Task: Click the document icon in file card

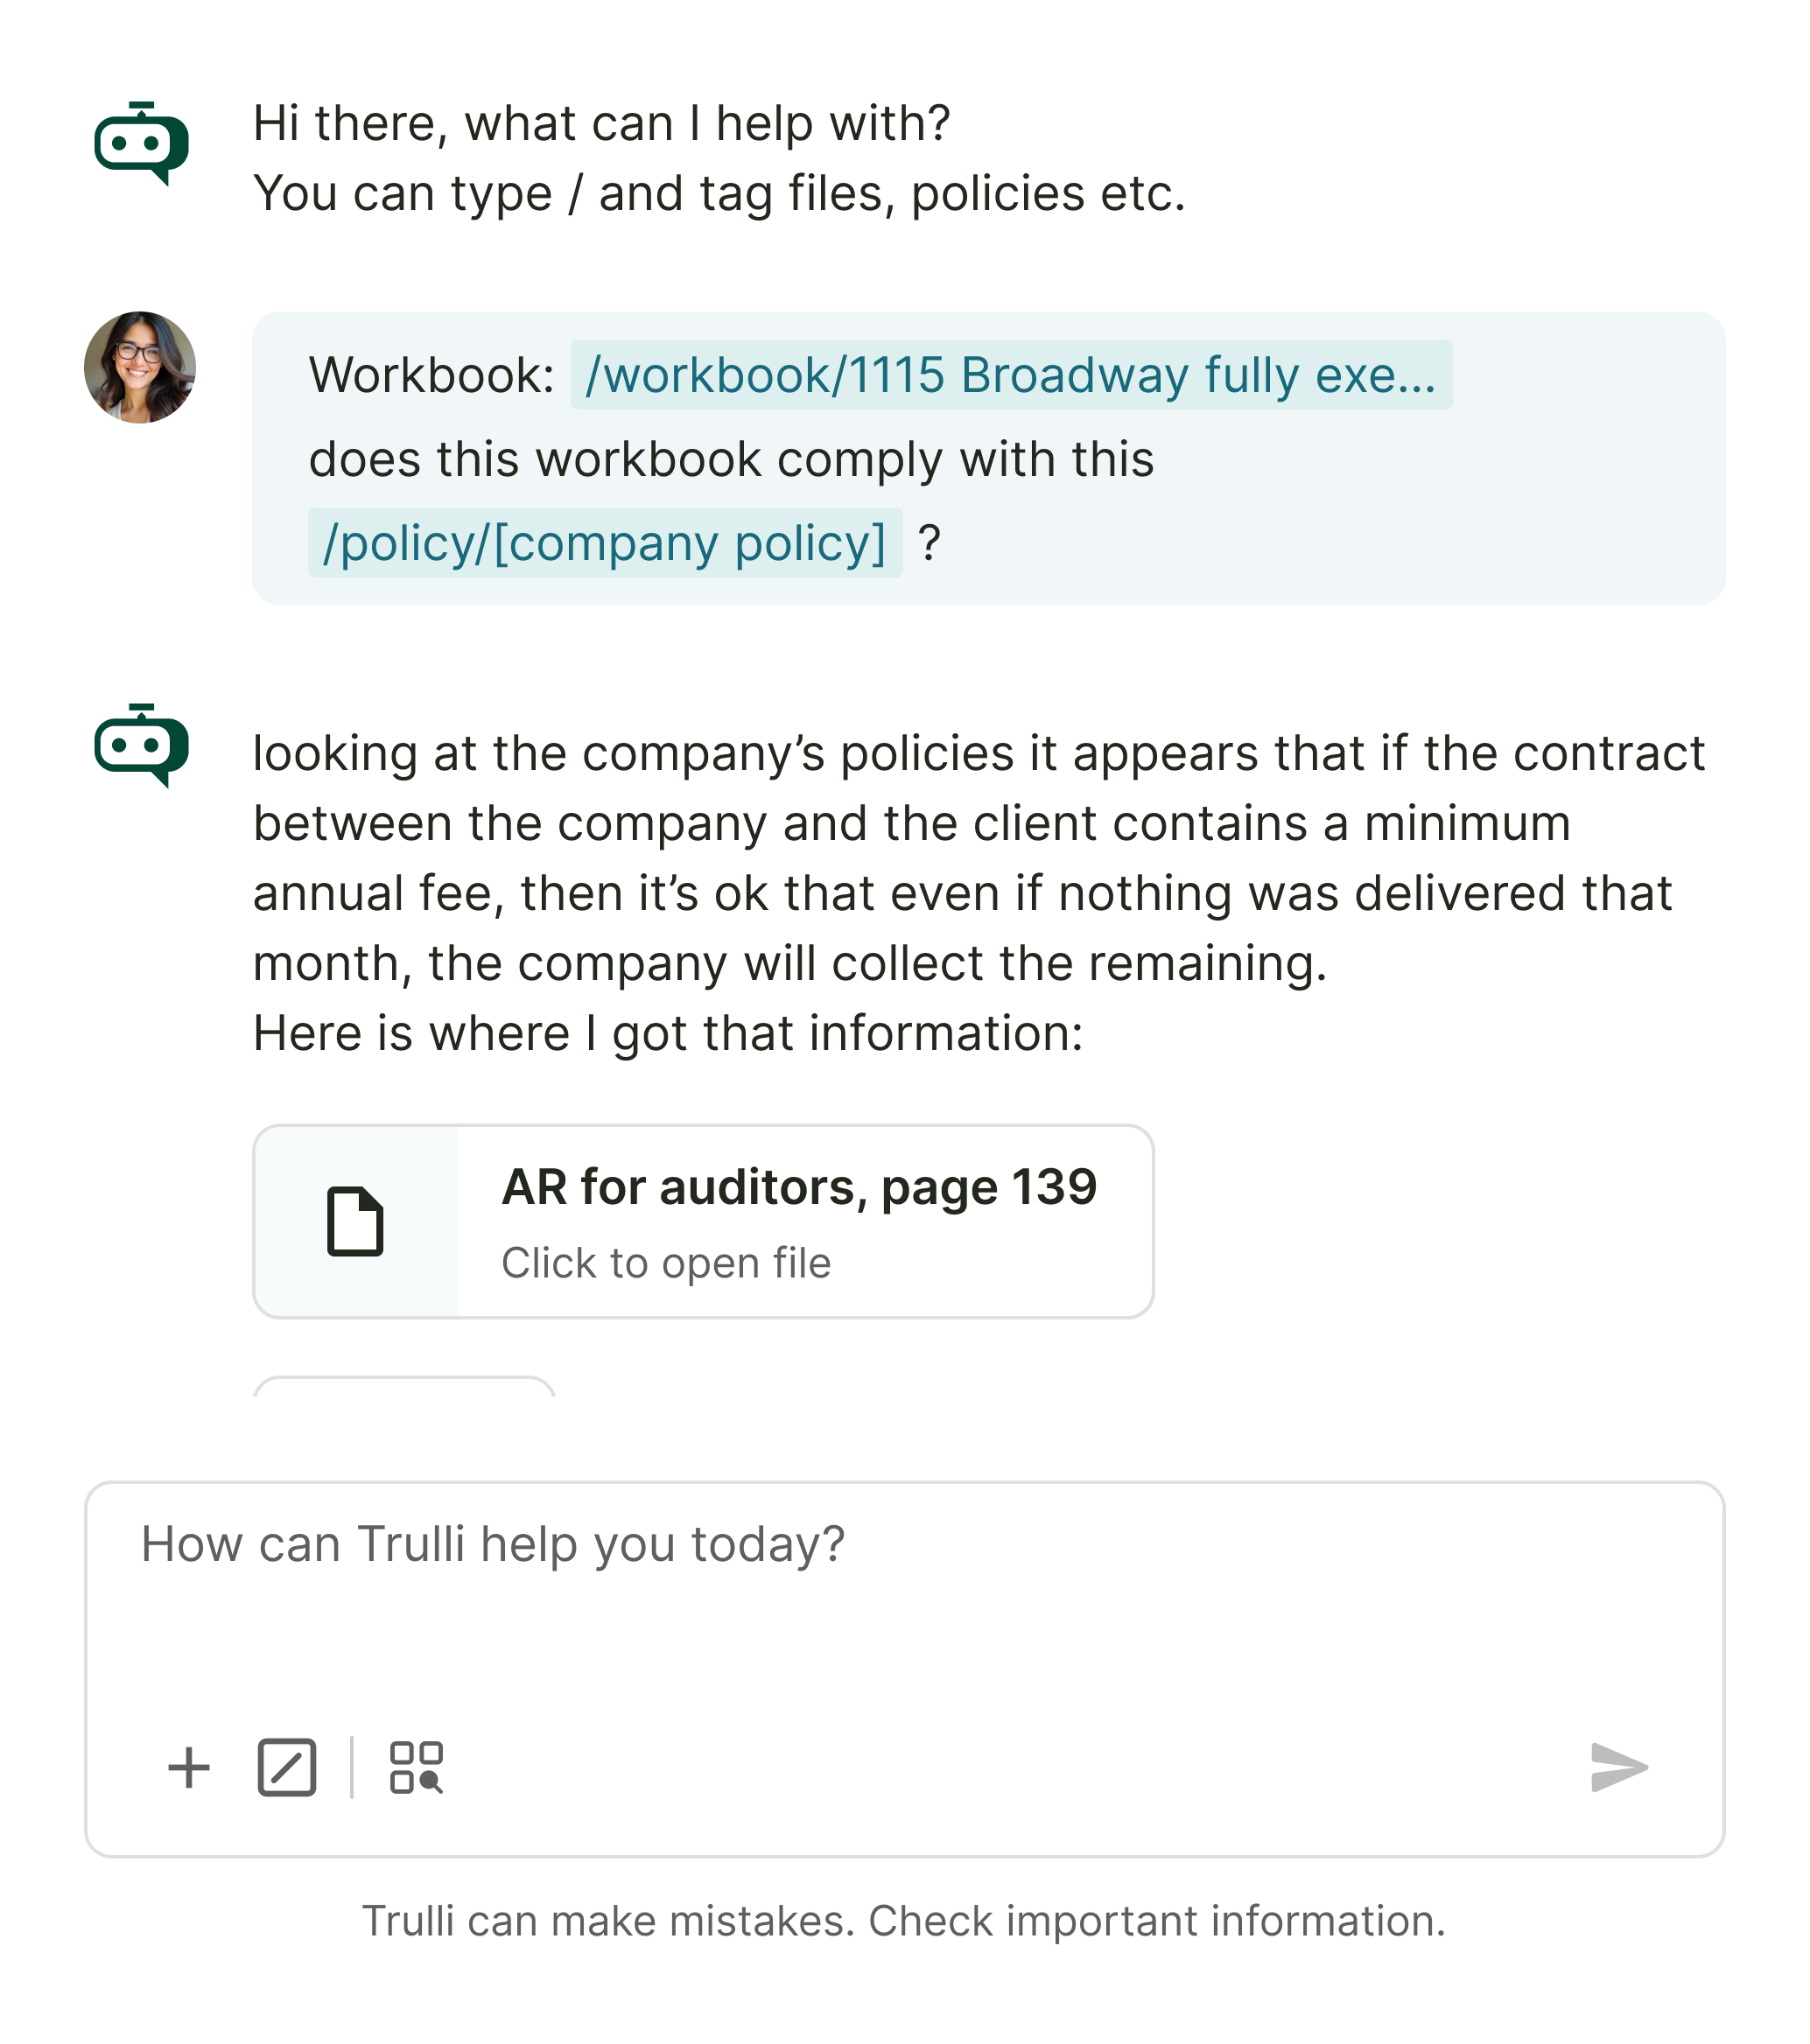Action: 355,1221
